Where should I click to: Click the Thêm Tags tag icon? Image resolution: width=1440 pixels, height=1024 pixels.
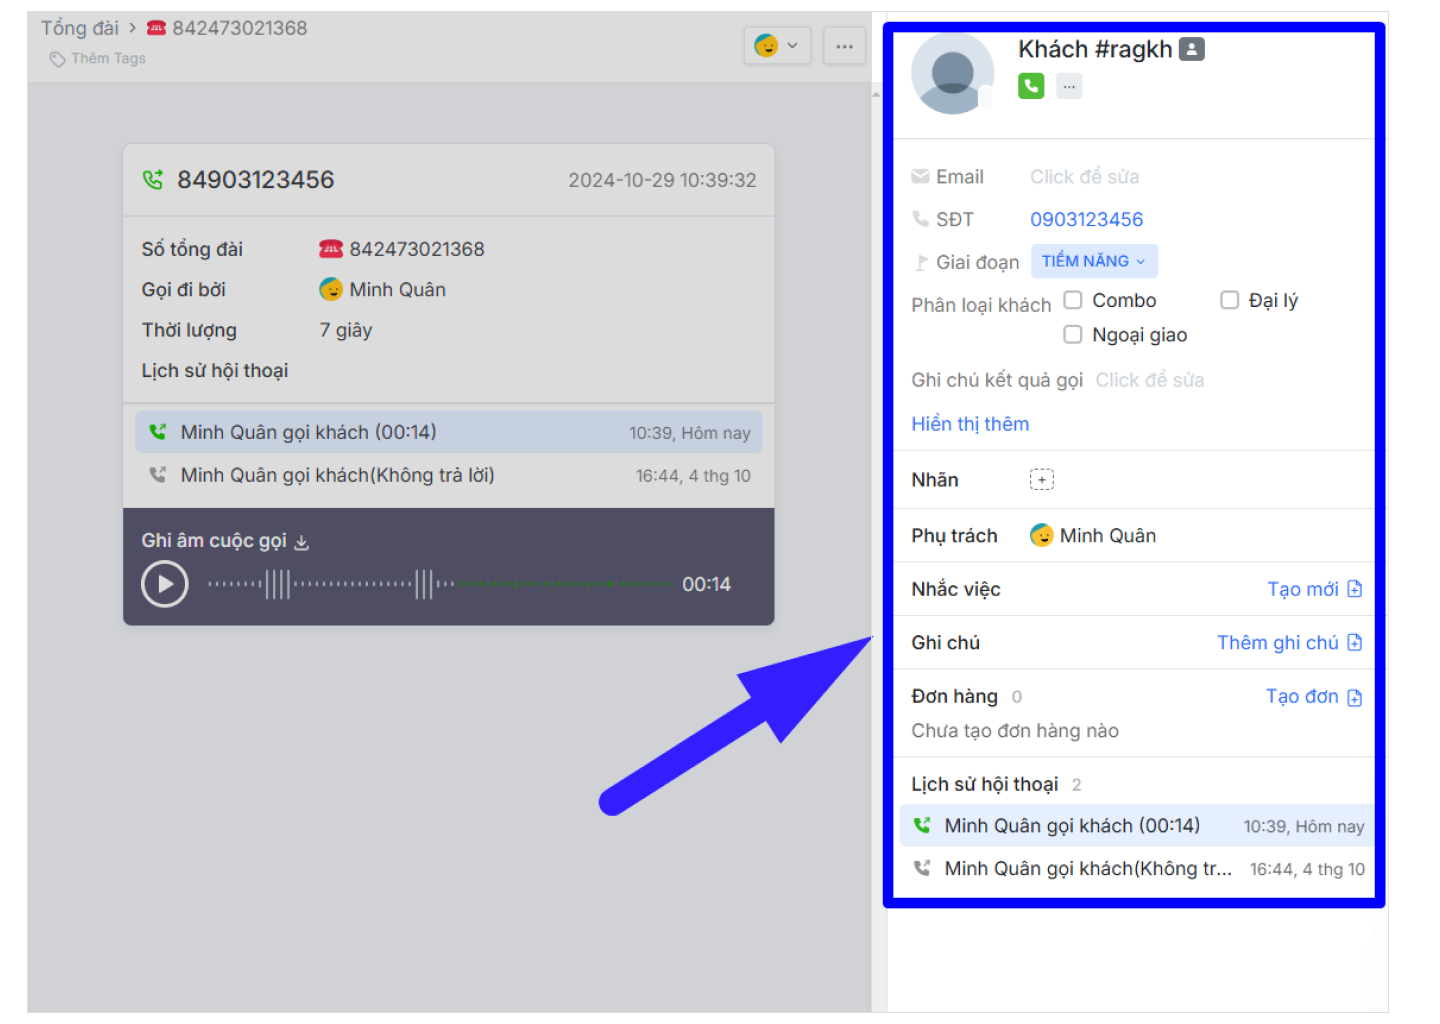[x=58, y=59]
